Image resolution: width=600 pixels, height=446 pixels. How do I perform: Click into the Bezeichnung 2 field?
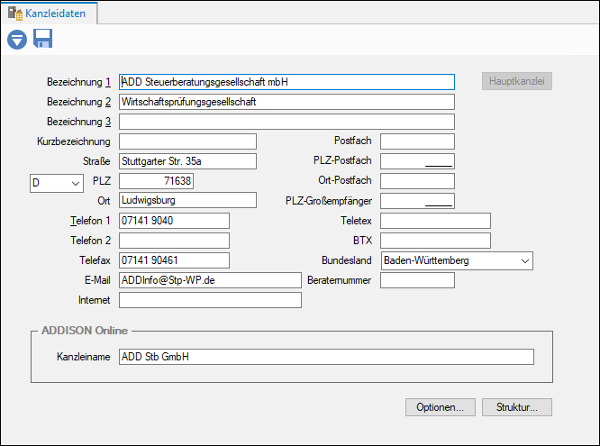point(287,102)
